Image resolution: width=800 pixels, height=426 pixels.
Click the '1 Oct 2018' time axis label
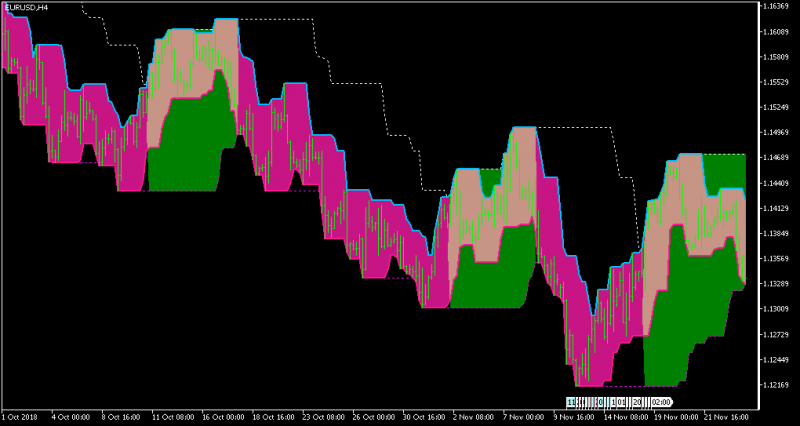[x=20, y=417]
